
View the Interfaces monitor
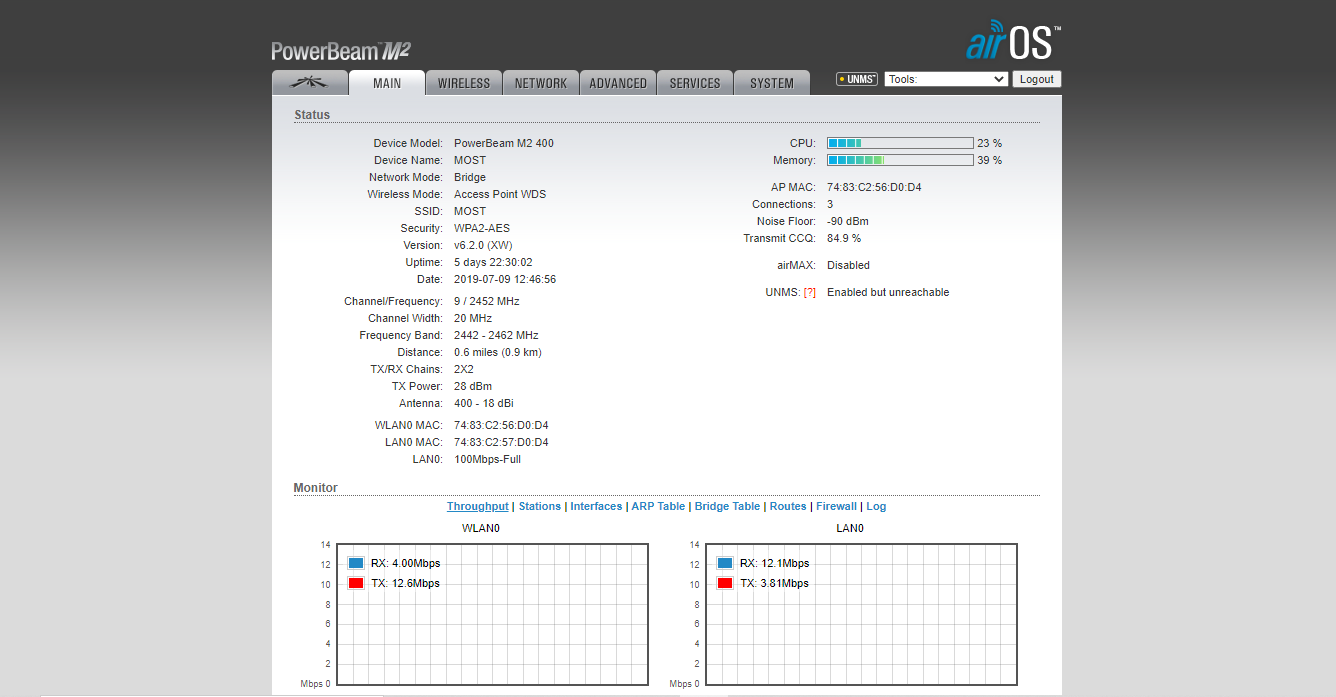pos(596,506)
